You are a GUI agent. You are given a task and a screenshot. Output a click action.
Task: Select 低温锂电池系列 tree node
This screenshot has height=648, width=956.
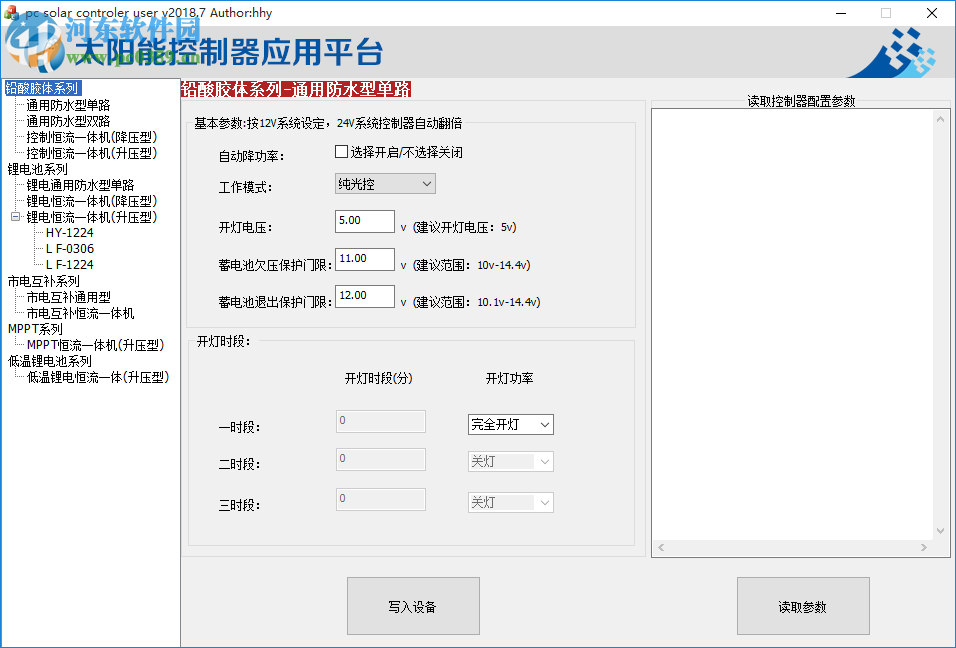(49, 361)
